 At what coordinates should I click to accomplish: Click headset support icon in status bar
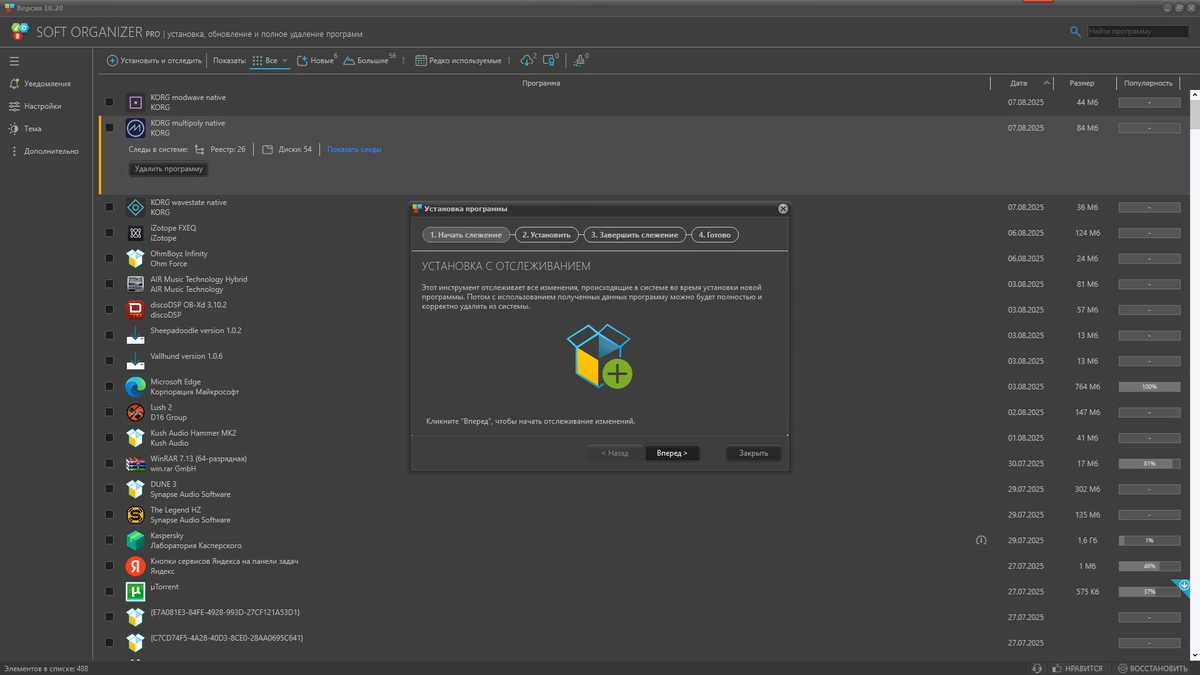pyautogui.click(x=1036, y=668)
